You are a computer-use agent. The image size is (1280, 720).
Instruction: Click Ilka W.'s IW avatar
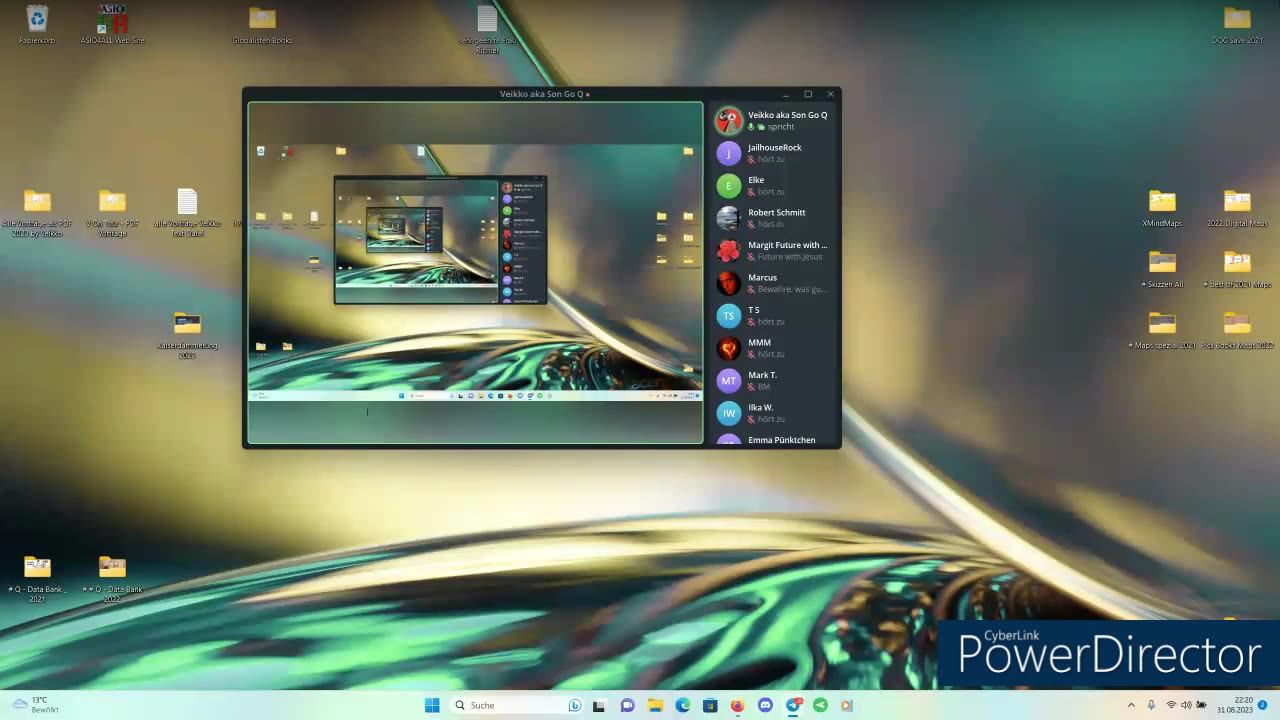[x=729, y=413]
